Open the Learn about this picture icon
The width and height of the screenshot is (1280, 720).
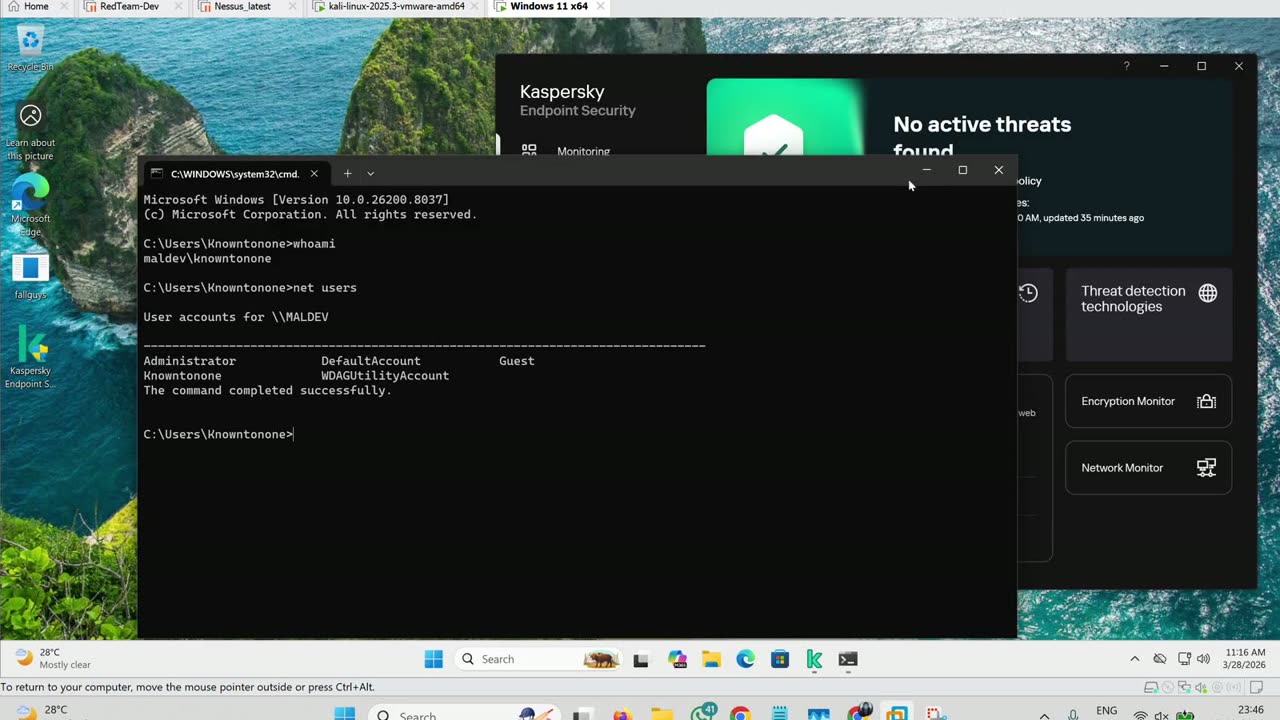(x=30, y=132)
